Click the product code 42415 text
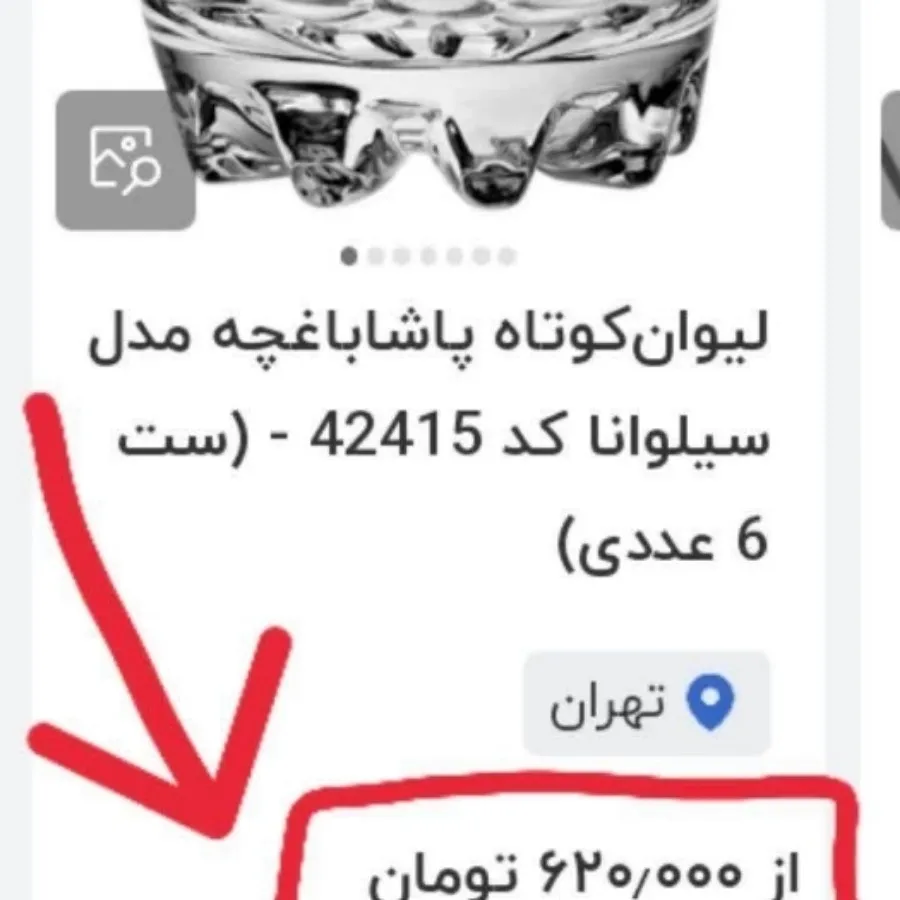Image resolution: width=900 pixels, height=900 pixels. click(395, 433)
